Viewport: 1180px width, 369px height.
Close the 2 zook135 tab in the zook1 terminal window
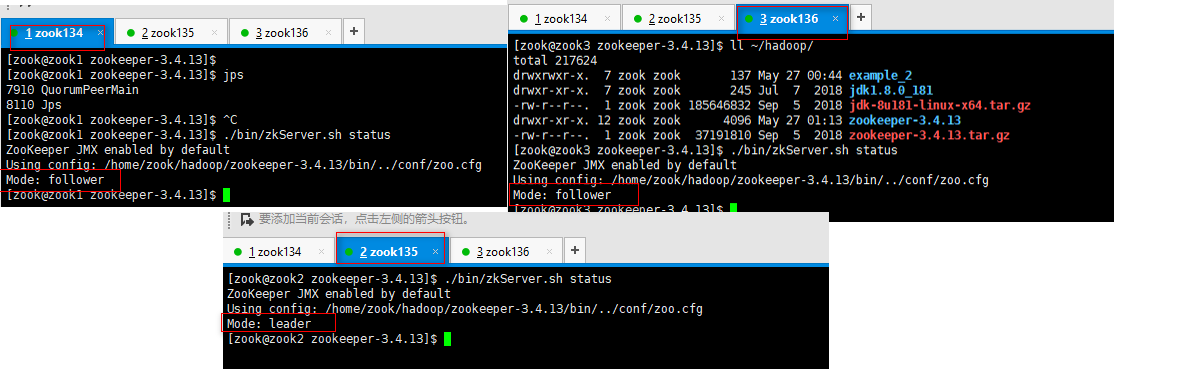(x=214, y=33)
